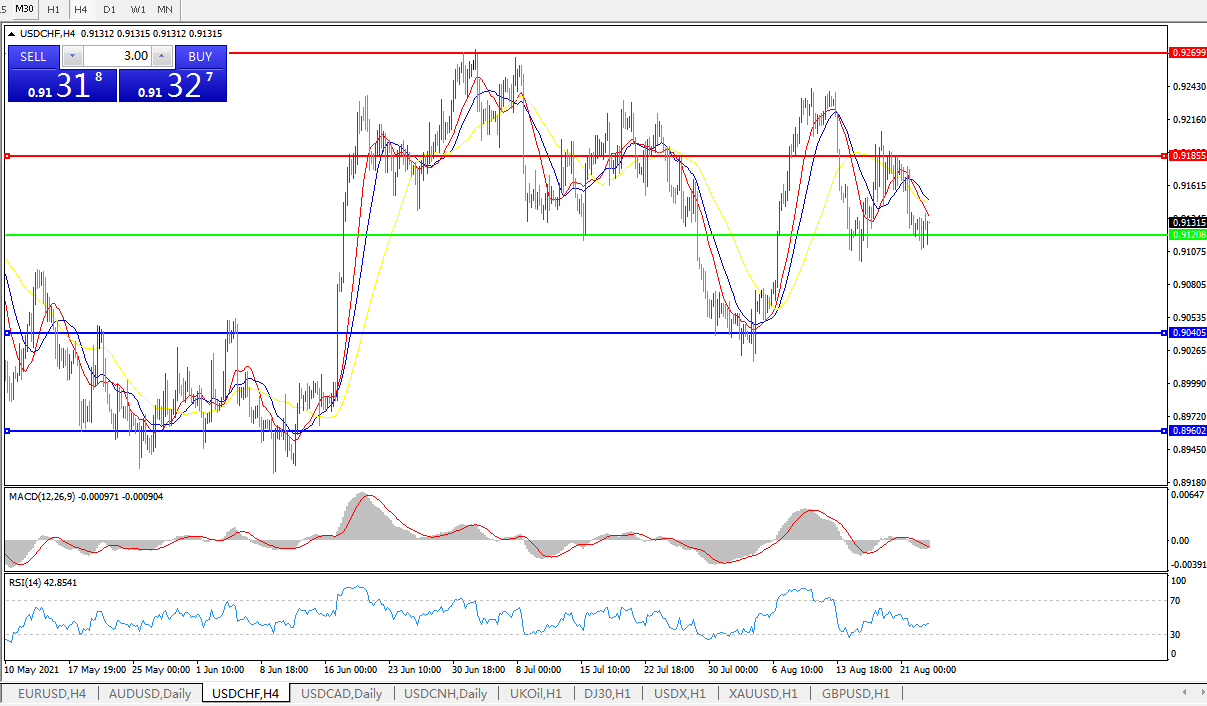
Task: Click the 3.00 volume input field
Action: click(116, 56)
